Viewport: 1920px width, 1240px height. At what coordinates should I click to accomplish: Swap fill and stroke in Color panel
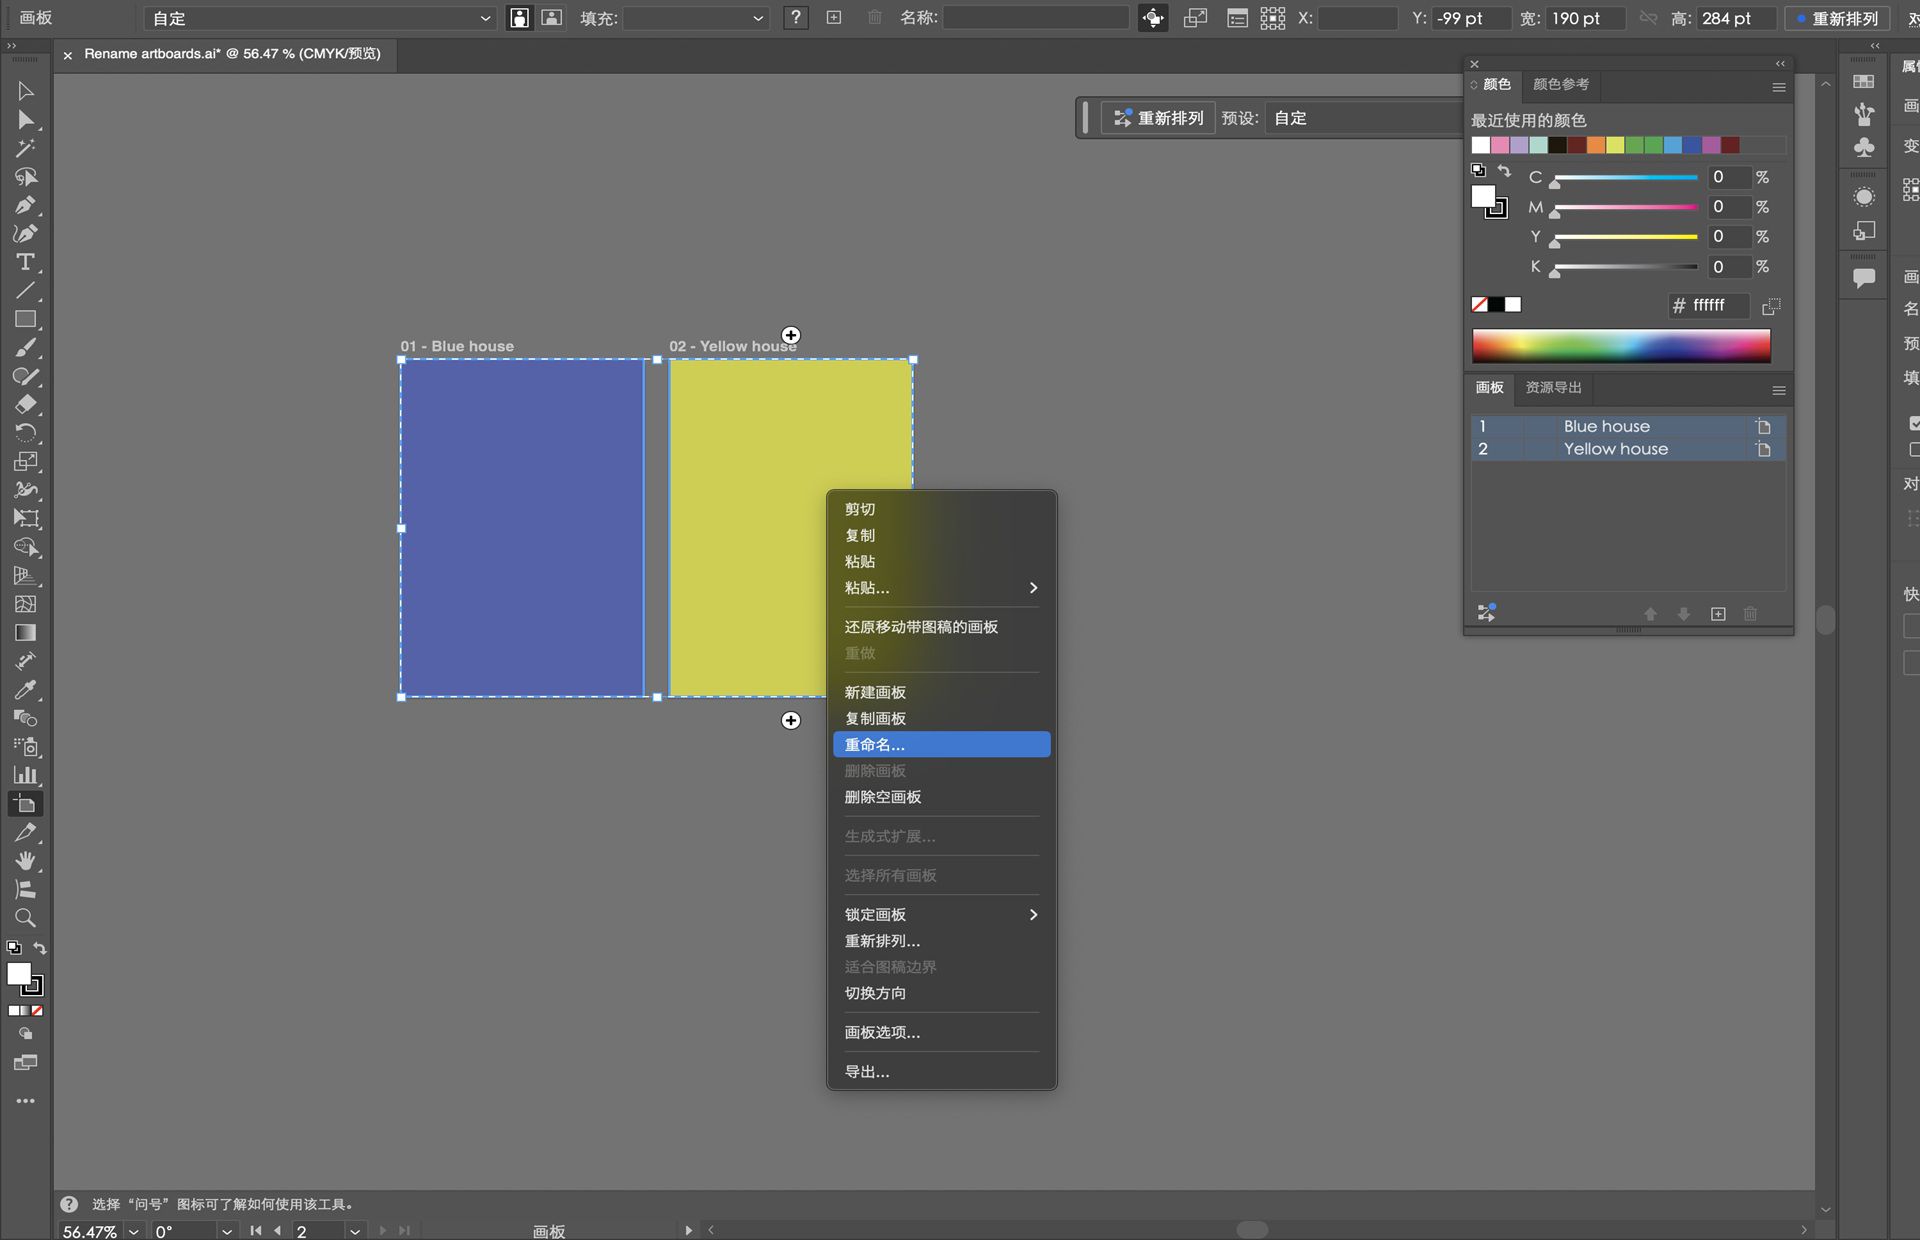click(x=1504, y=172)
